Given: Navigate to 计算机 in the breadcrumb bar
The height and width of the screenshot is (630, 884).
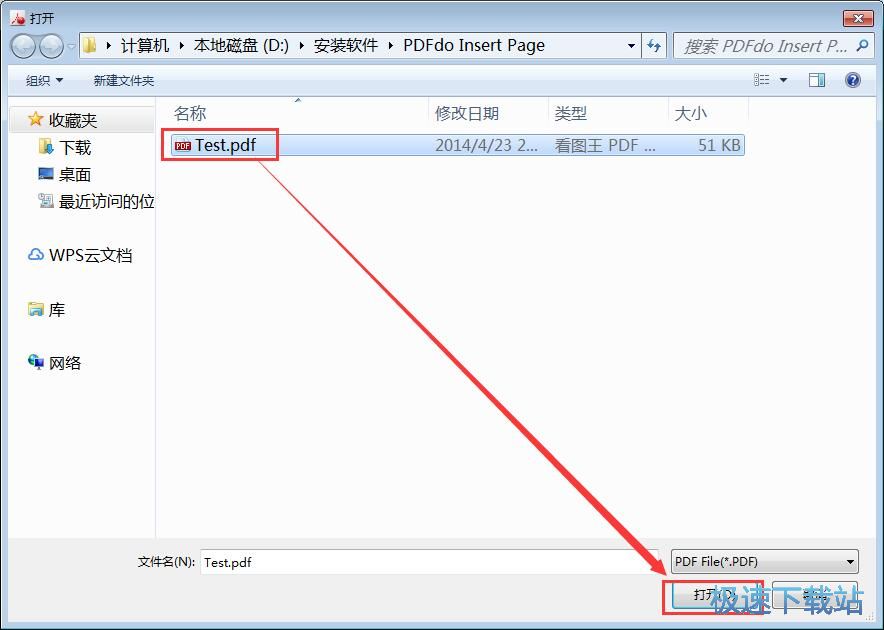Looking at the screenshot, I should [144, 45].
